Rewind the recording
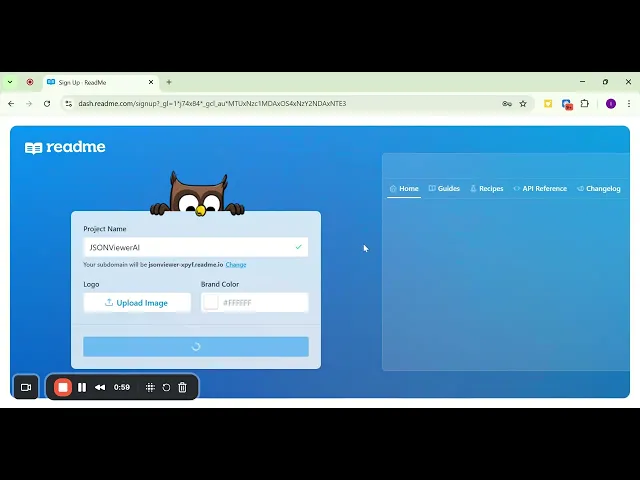This screenshot has width=640, height=480. click(x=100, y=387)
